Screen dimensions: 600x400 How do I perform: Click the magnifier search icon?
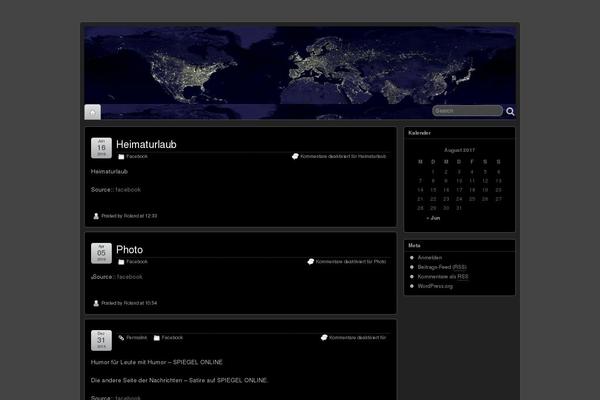(510, 111)
